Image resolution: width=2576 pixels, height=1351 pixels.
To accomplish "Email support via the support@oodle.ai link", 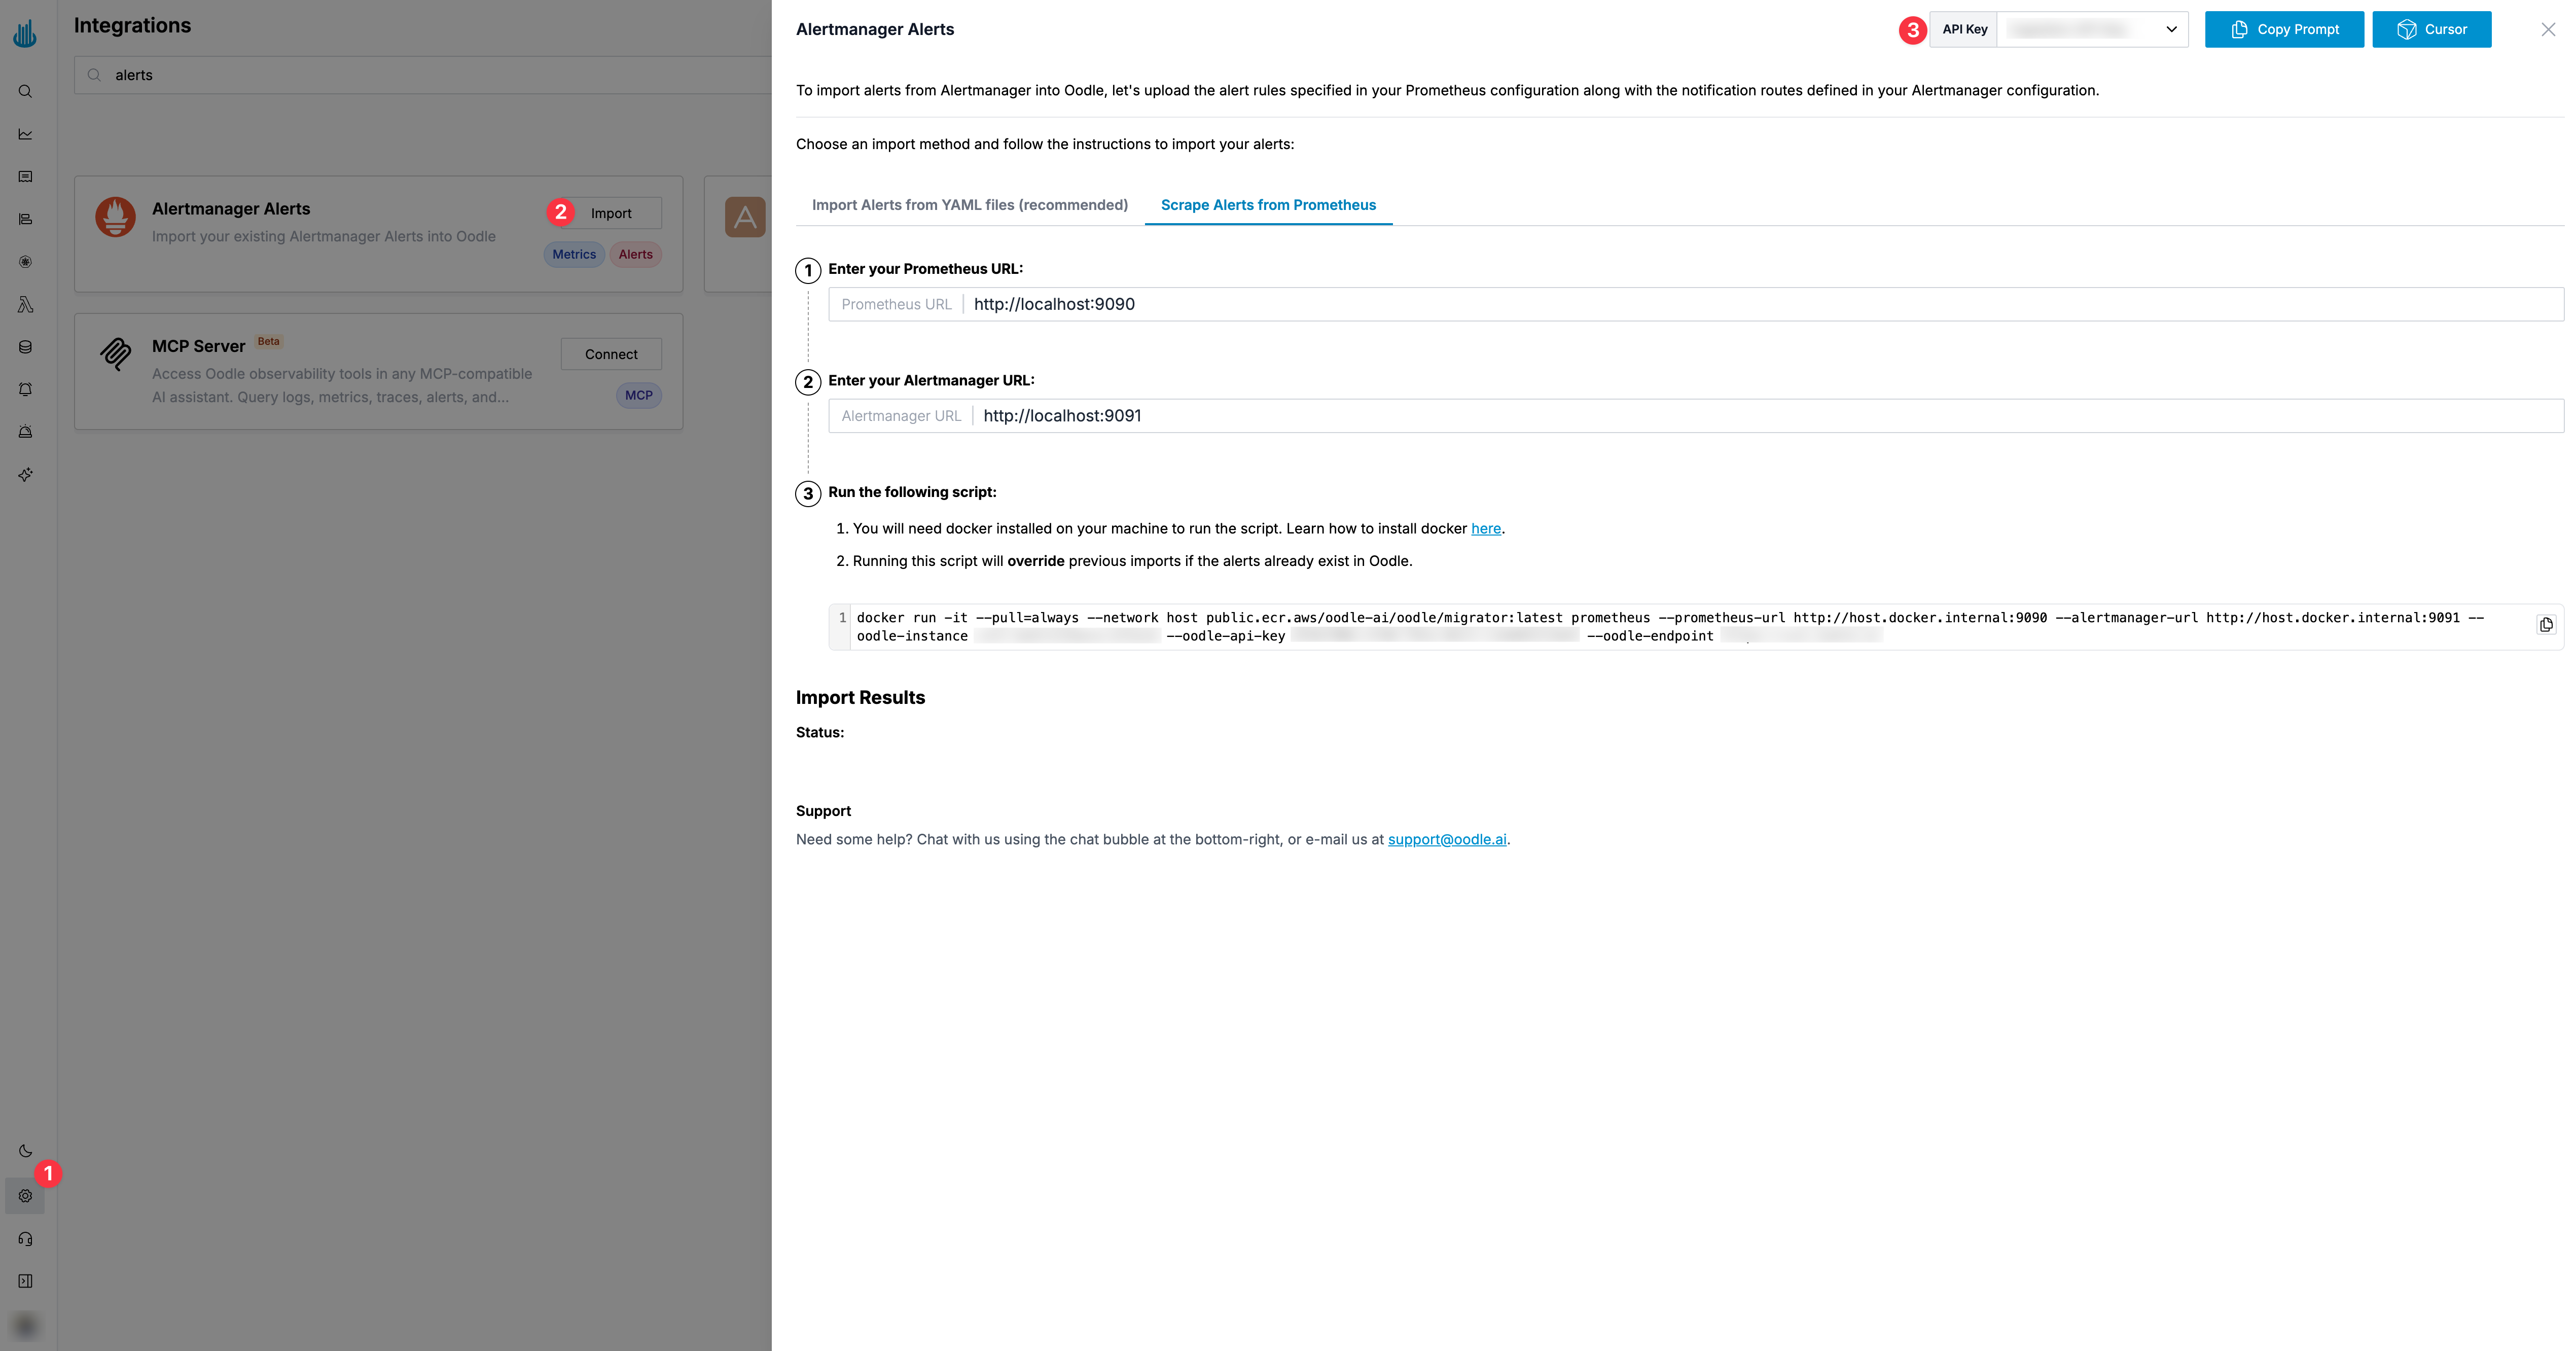I will coord(1447,839).
